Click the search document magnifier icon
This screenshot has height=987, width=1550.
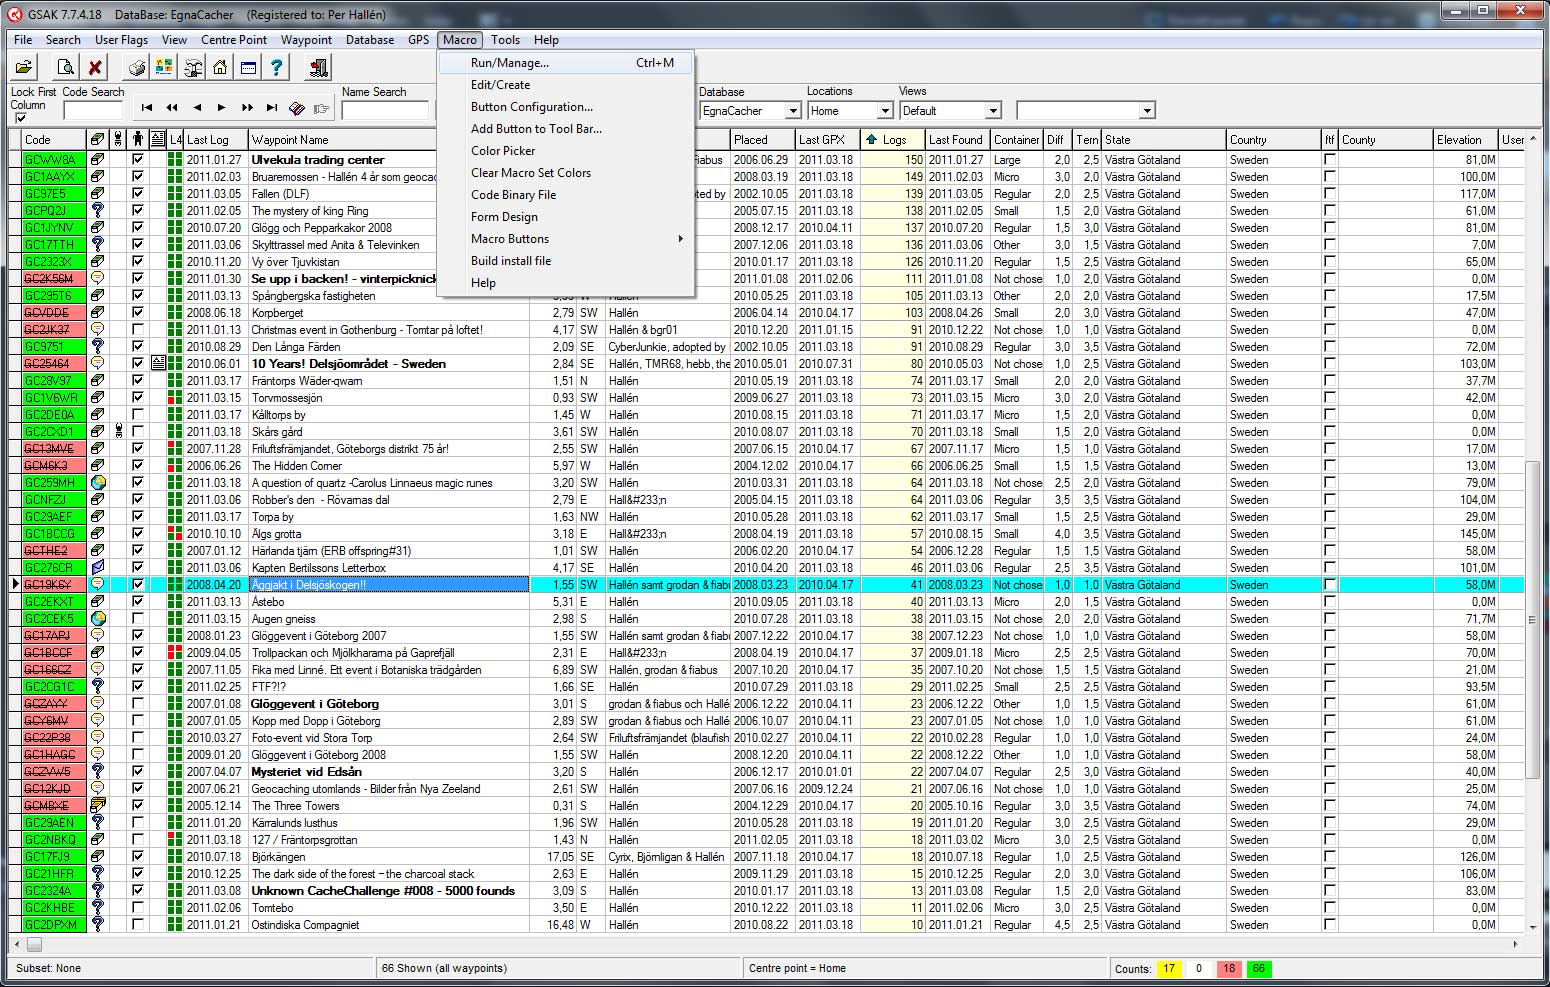tap(65, 68)
